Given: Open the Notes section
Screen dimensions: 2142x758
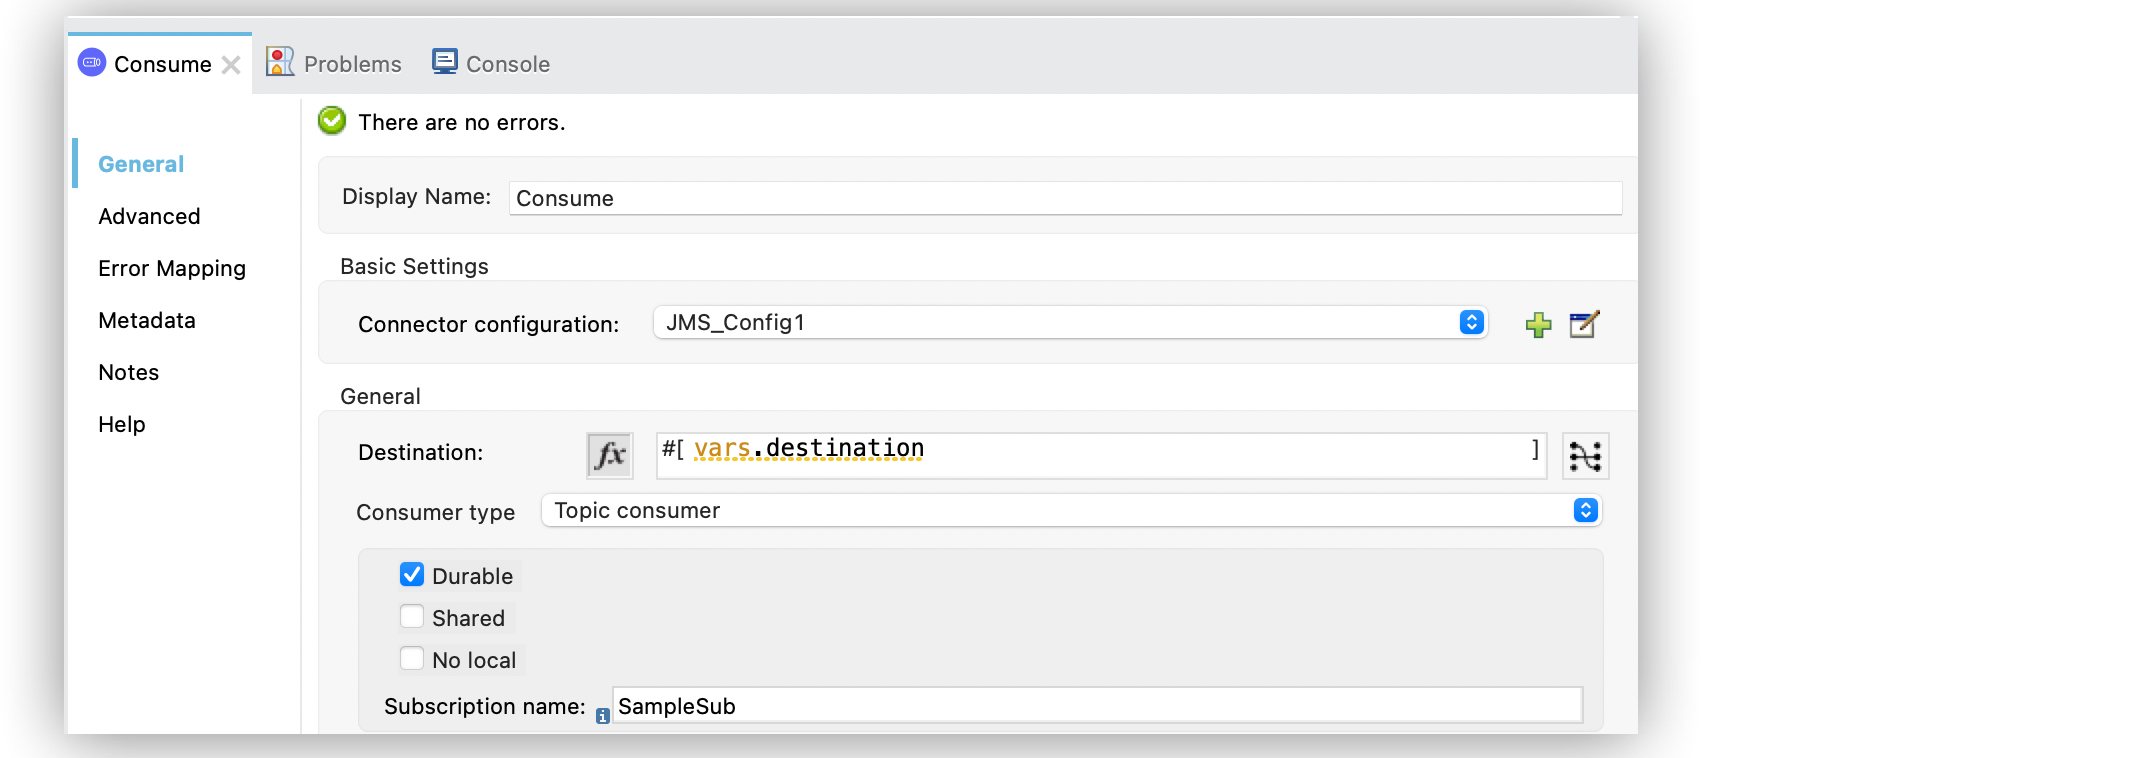Looking at the screenshot, I should (129, 372).
